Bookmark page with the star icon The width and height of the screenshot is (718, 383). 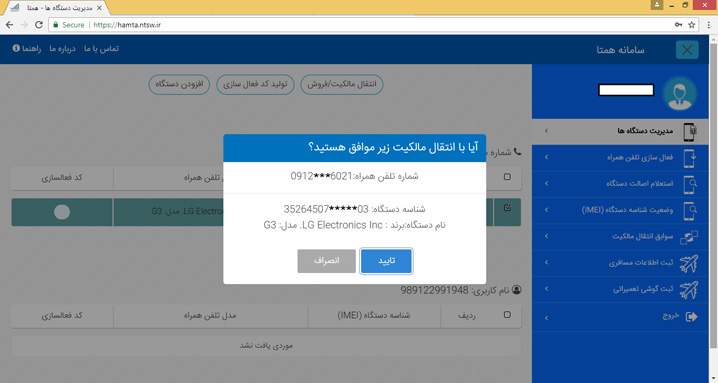click(691, 25)
